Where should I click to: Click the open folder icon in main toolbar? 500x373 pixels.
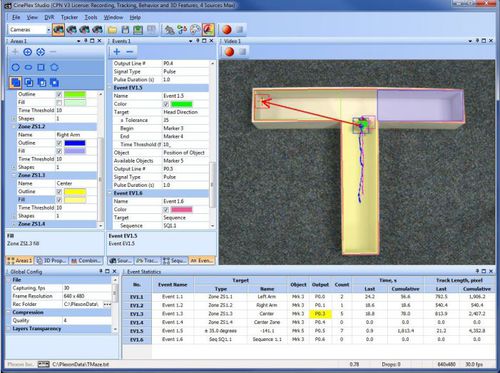(112, 30)
